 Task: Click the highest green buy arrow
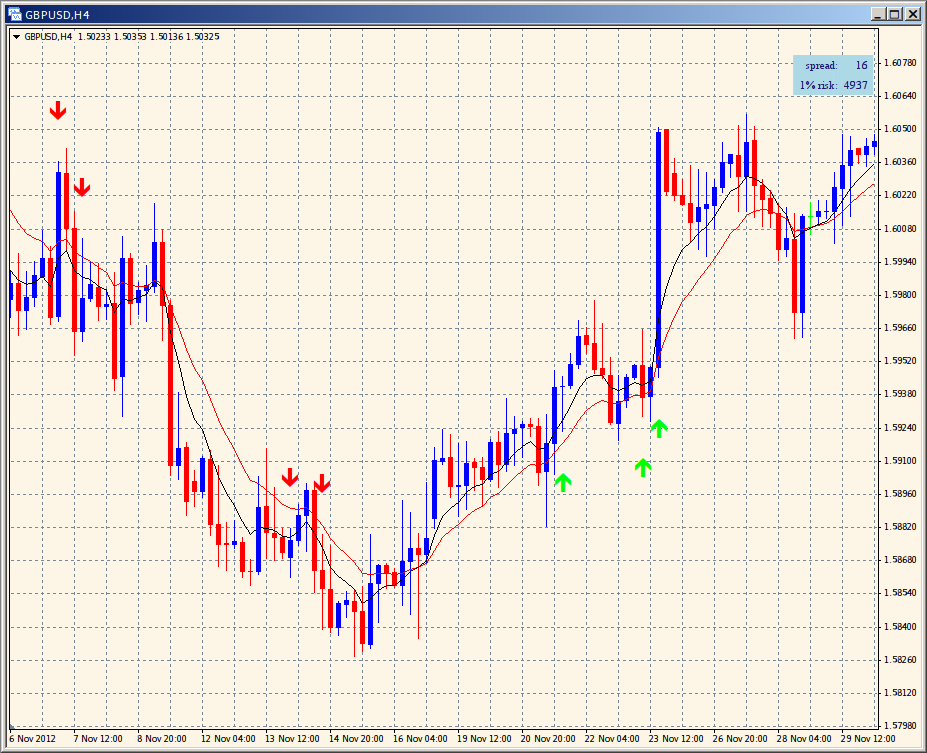(658, 429)
